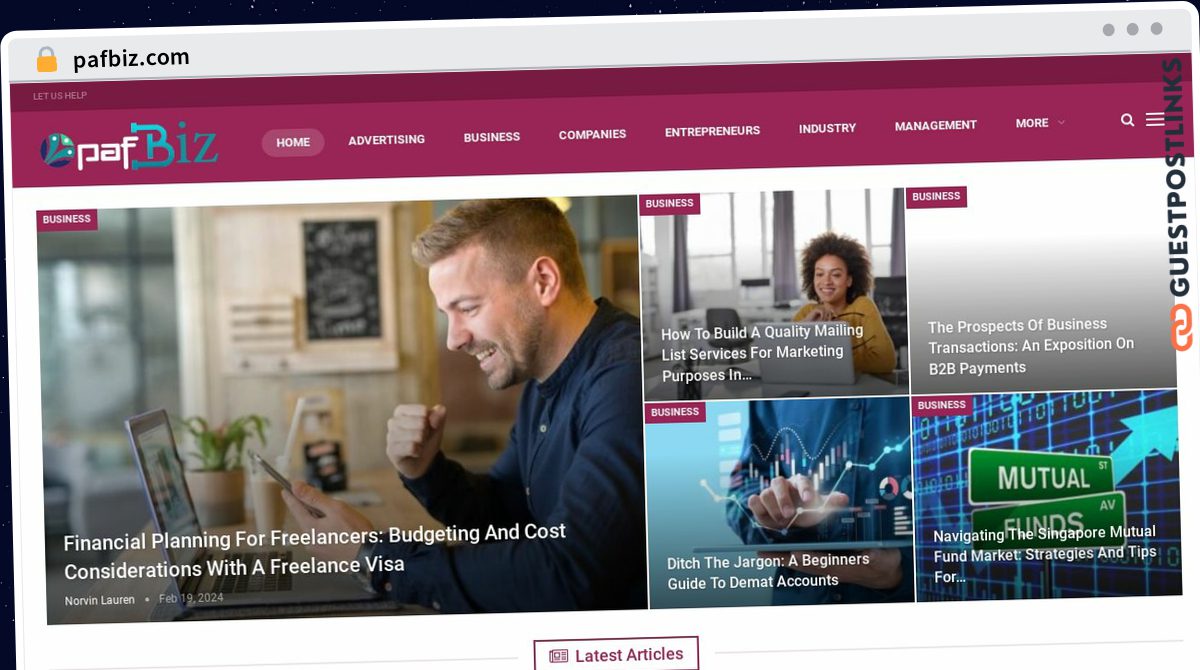Open the Advertising menu item
The height and width of the screenshot is (670, 1200).
386,140
